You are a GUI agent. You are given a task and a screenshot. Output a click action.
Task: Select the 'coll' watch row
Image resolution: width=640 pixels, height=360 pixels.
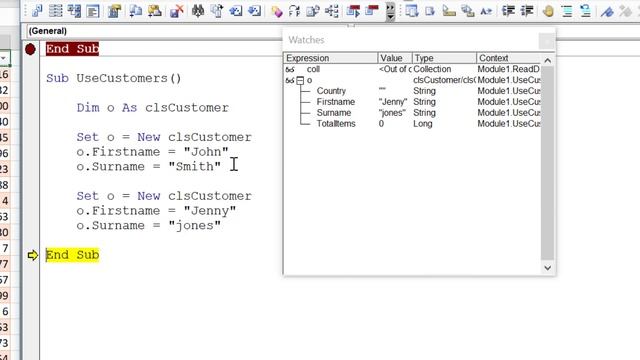pyautogui.click(x=412, y=69)
